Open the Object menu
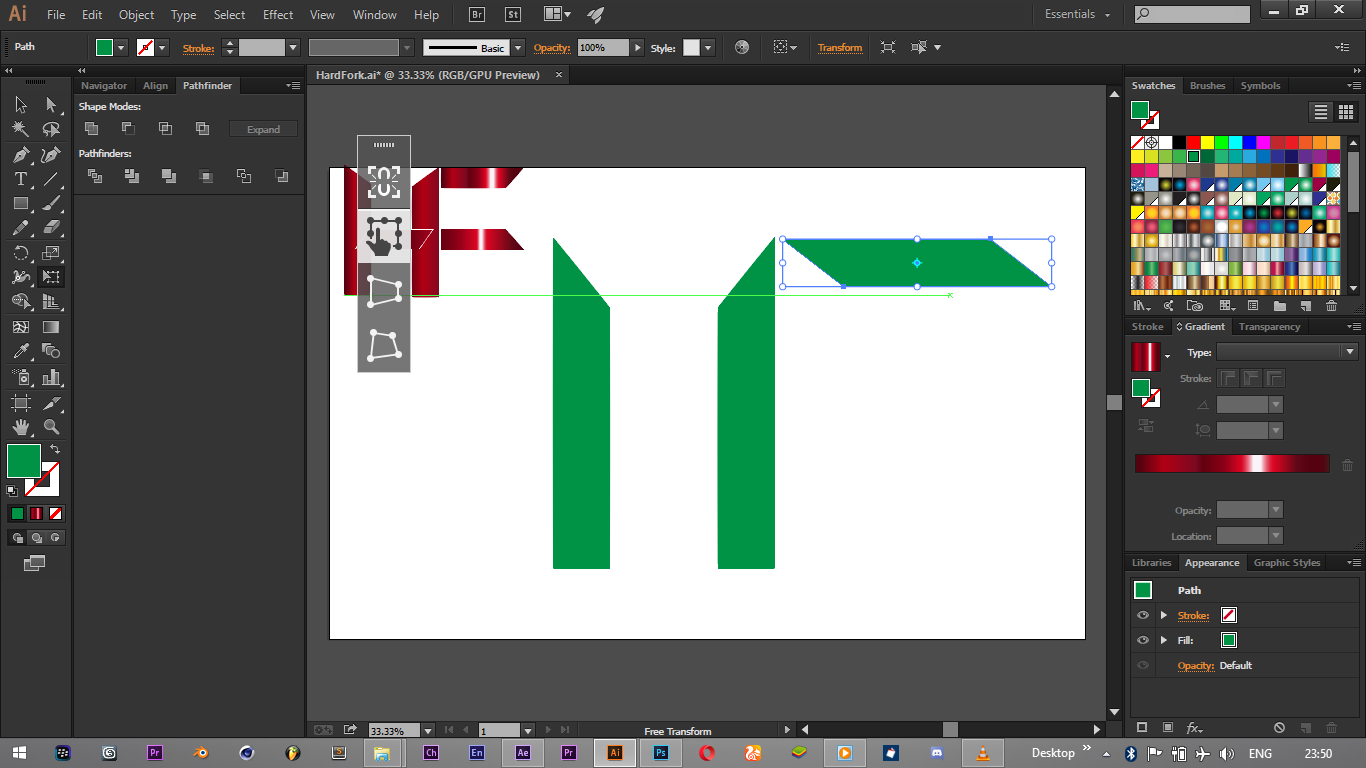The image size is (1366, 768). [136, 15]
